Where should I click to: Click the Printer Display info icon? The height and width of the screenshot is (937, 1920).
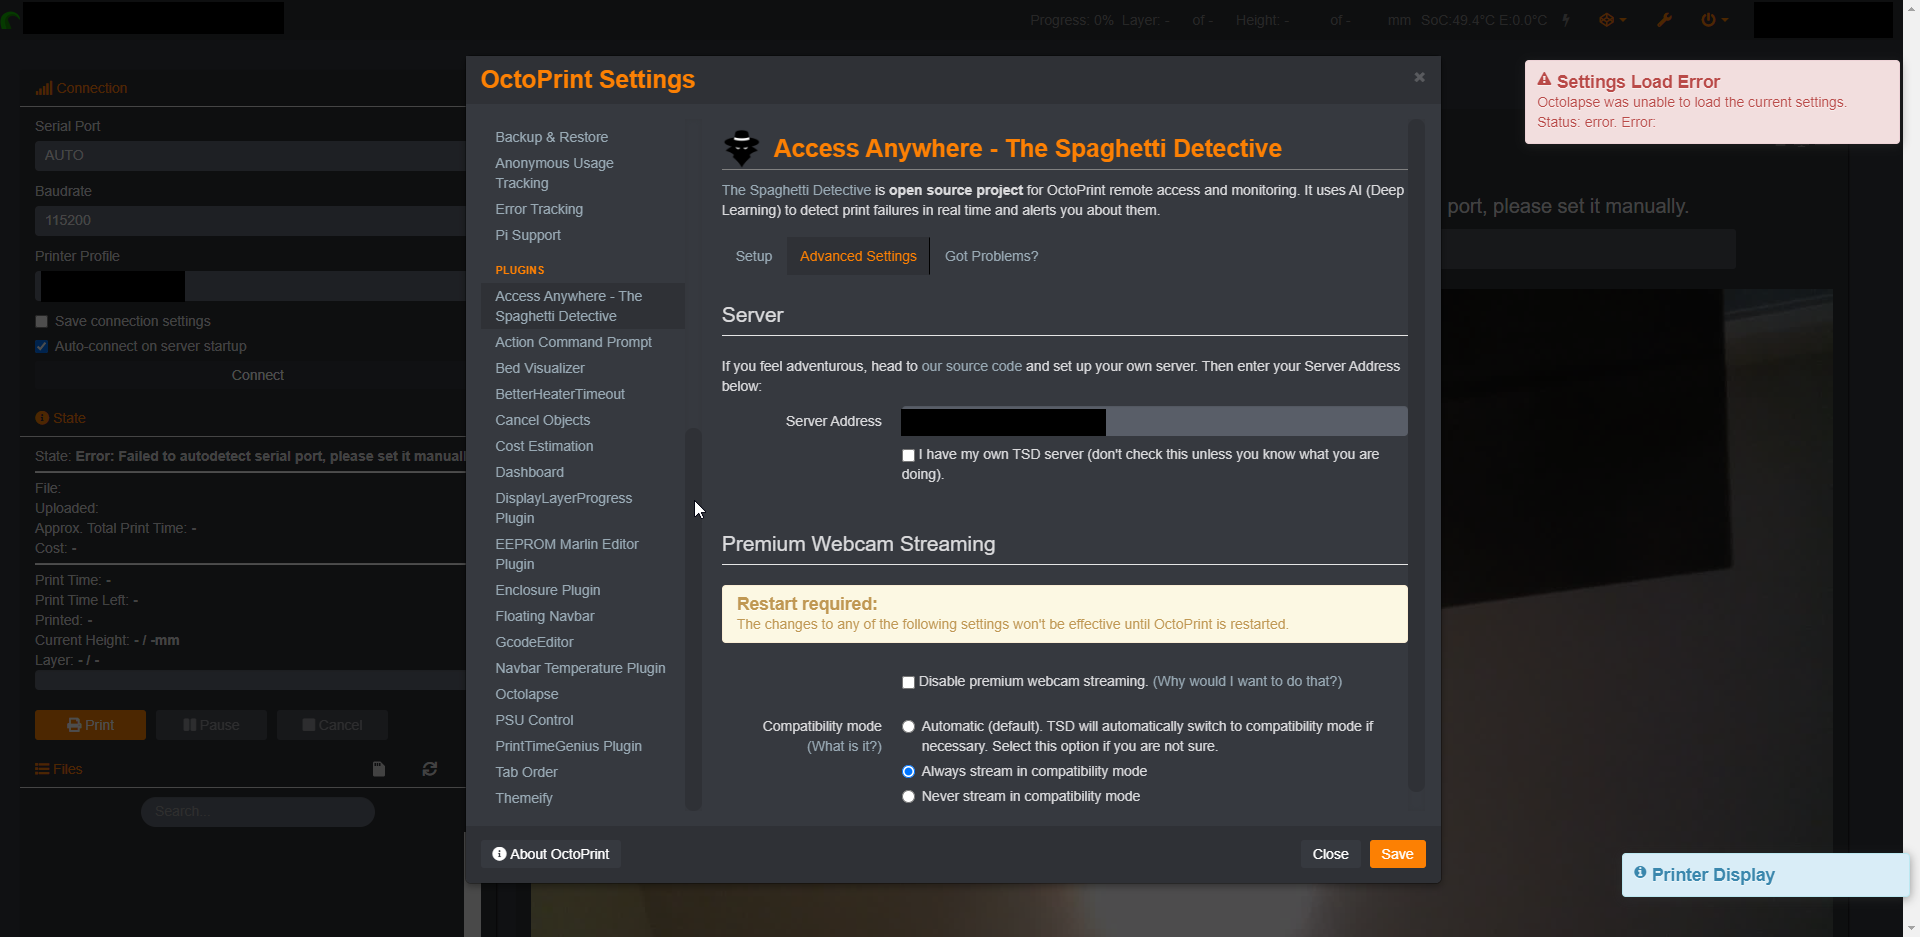[x=1640, y=872]
